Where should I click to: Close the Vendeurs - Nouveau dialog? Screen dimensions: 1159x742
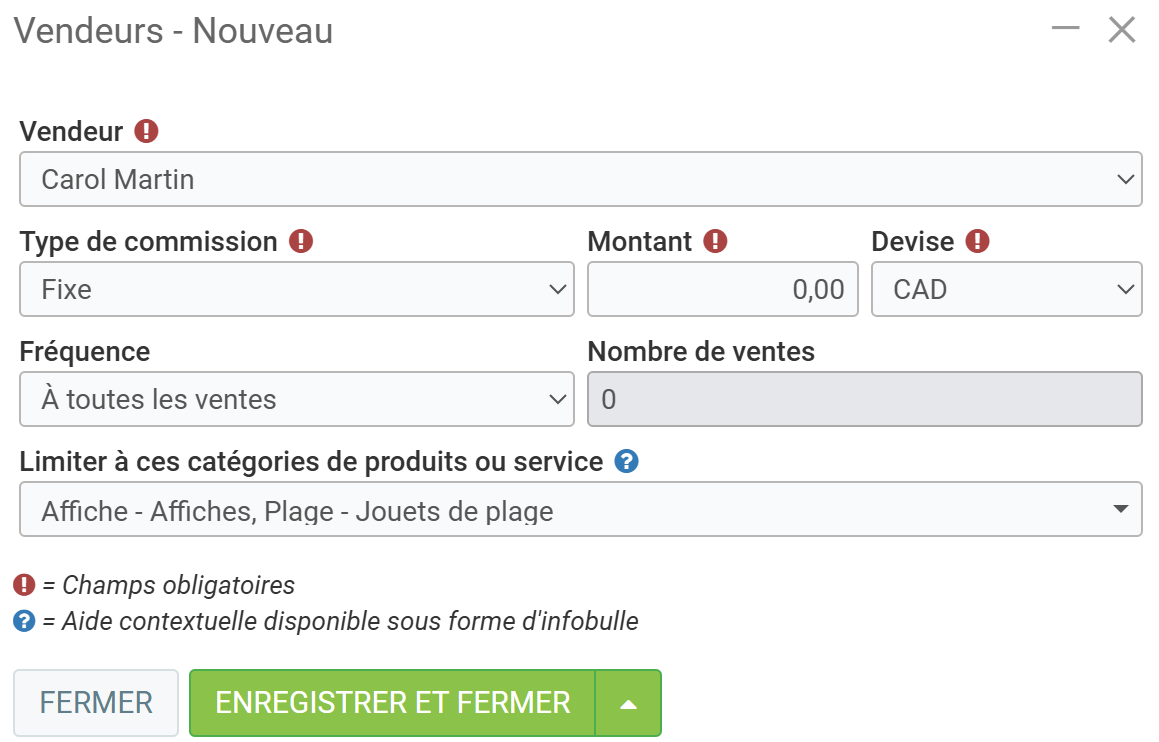[1122, 30]
